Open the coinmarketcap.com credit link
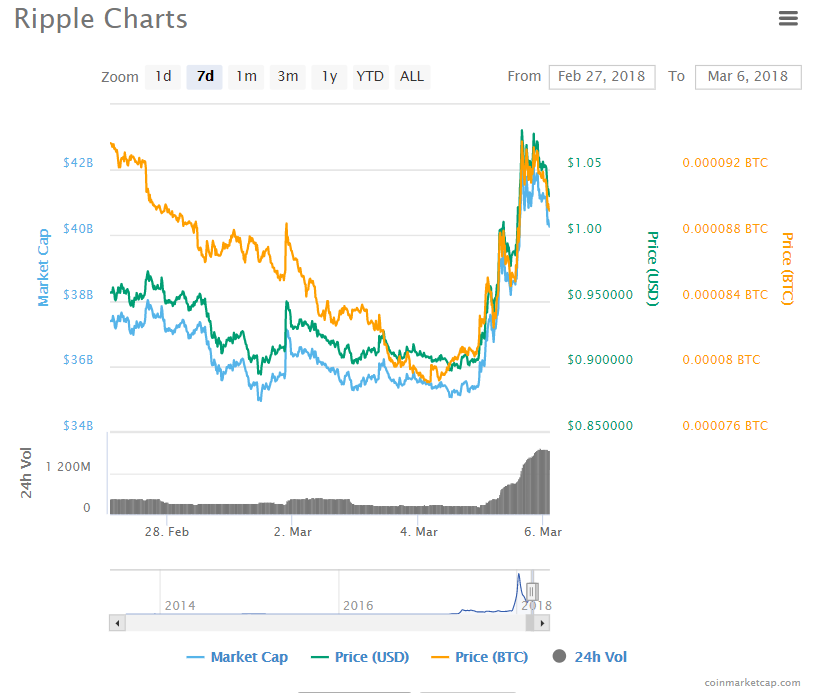The image size is (814, 693). (x=752, y=683)
